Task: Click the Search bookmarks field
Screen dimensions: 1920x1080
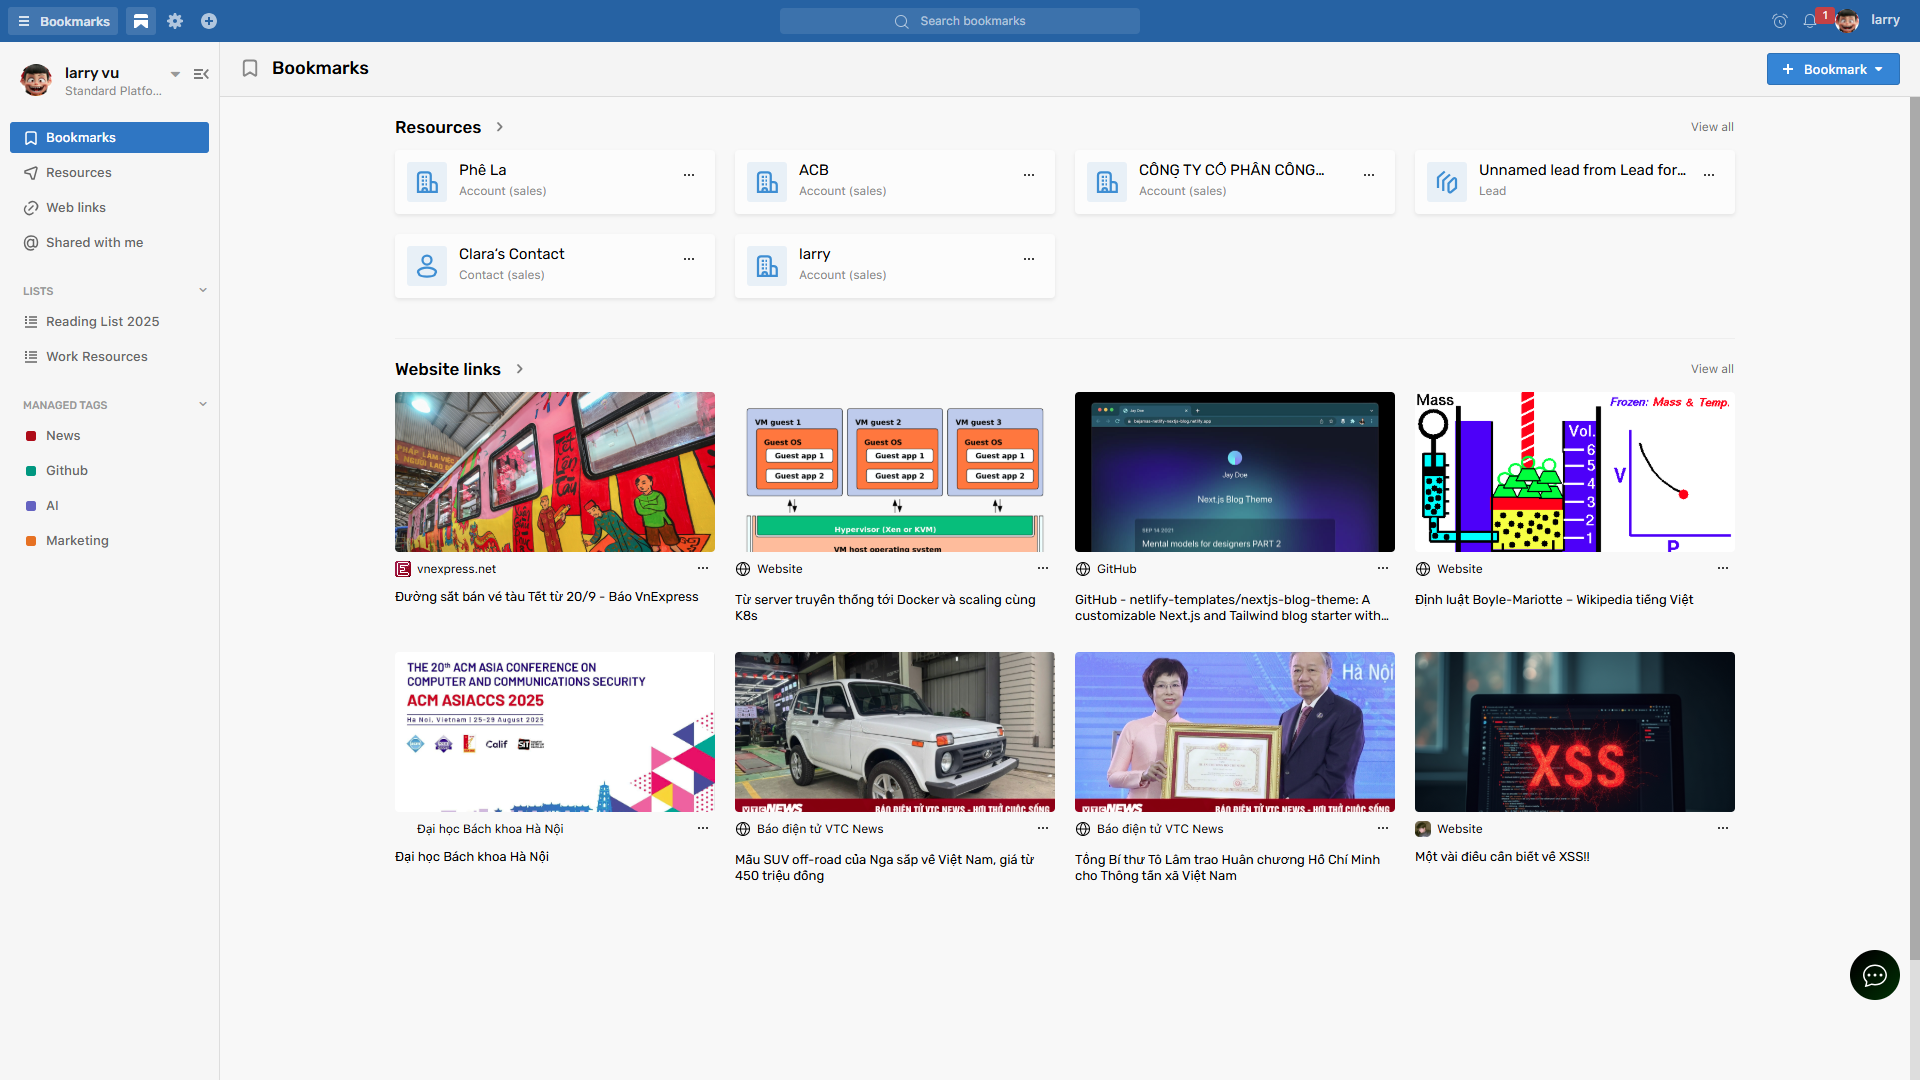Action: (x=960, y=21)
